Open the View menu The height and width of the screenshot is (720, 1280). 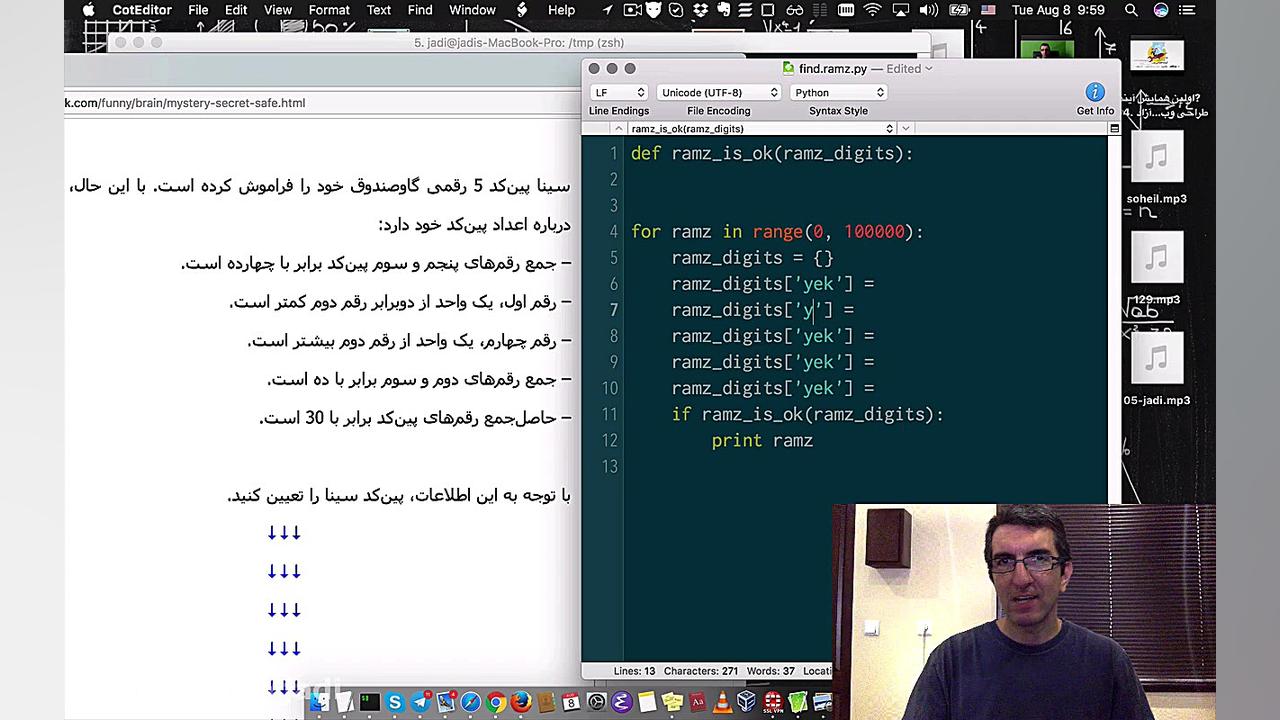pyautogui.click(x=278, y=10)
